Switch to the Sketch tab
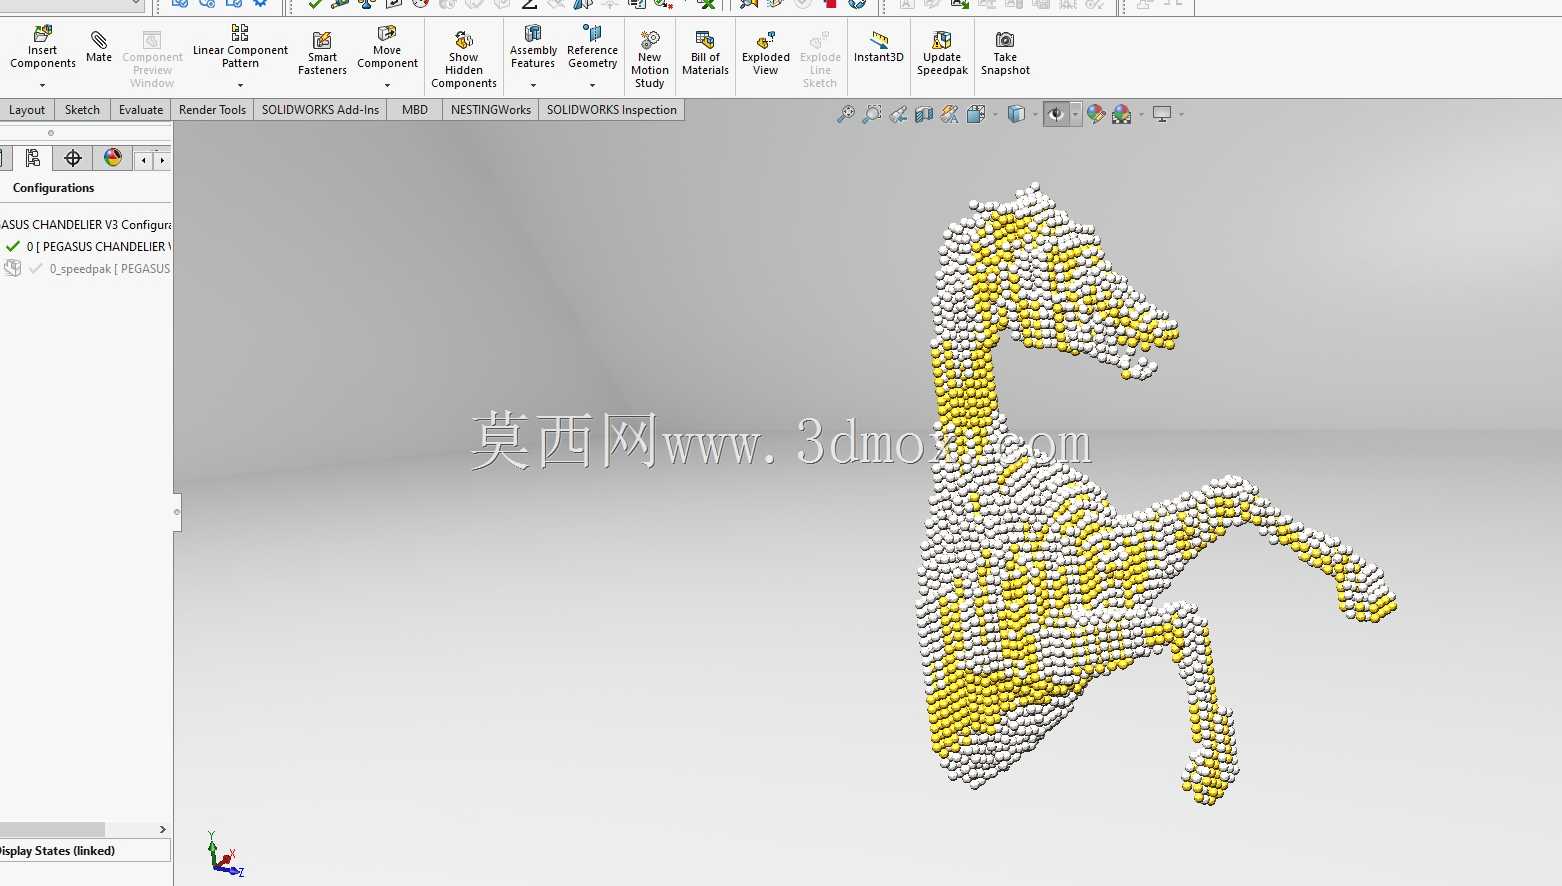Image resolution: width=1562 pixels, height=886 pixels. coord(82,110)
